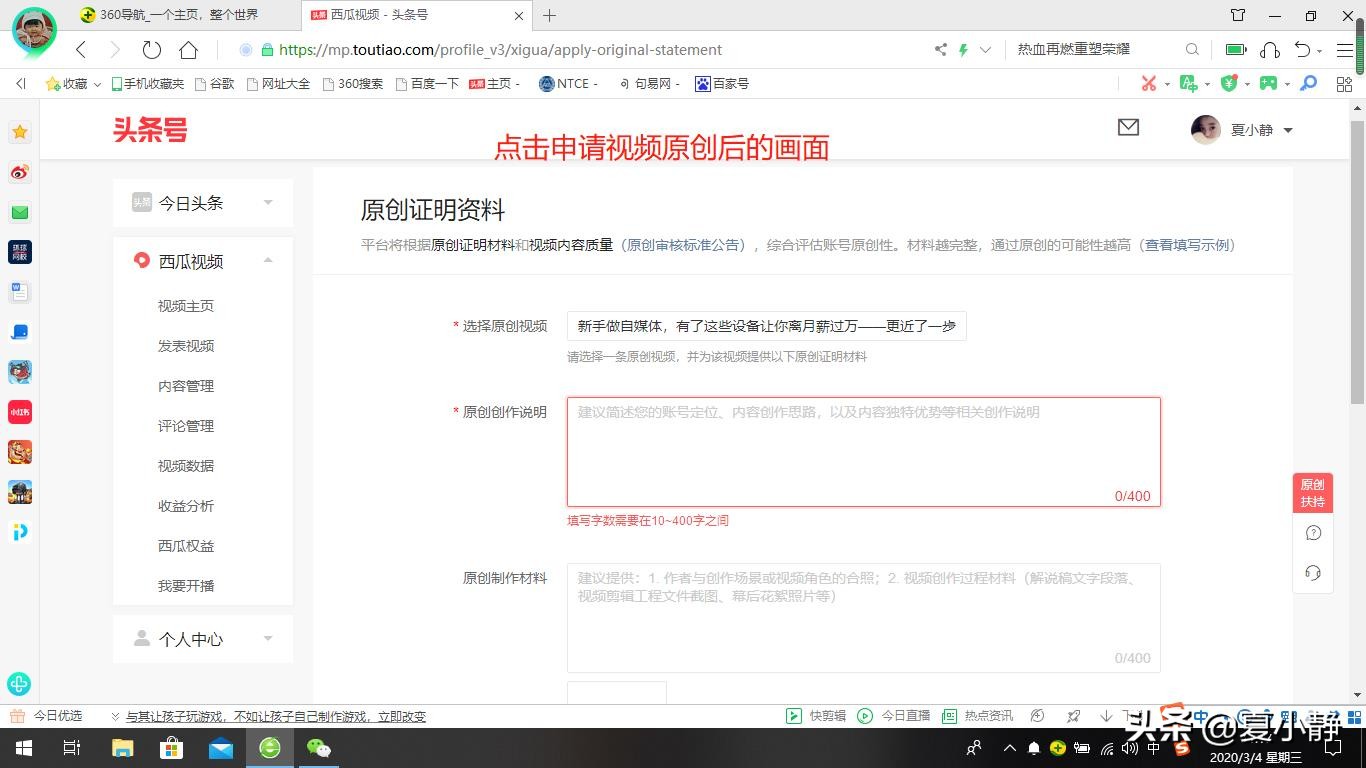Click the search magnifier icon in search box
Screen dimensions: 1366x768
click(1192, 49)
